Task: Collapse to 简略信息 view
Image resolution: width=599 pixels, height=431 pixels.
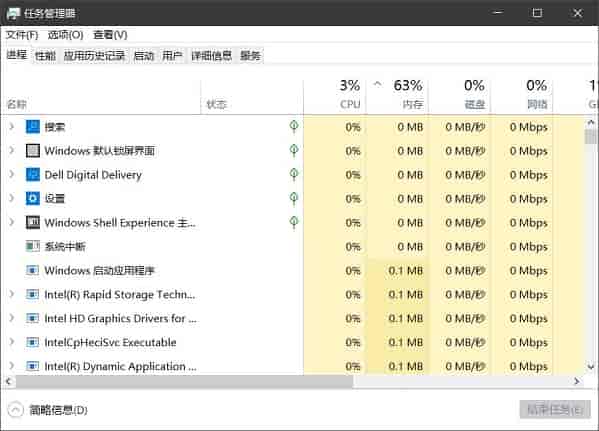Action: [47, 410]
